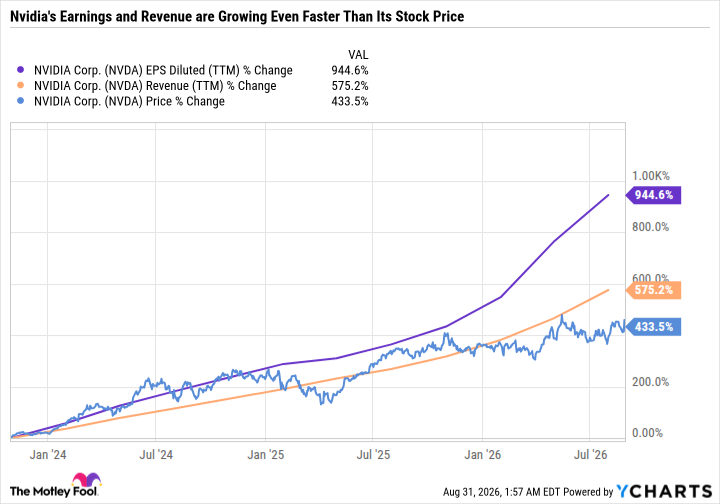Click the 575.2% value in legend table
Image resolution: width=720 pixels, height=504 pixels.
(x=350, y=86)
